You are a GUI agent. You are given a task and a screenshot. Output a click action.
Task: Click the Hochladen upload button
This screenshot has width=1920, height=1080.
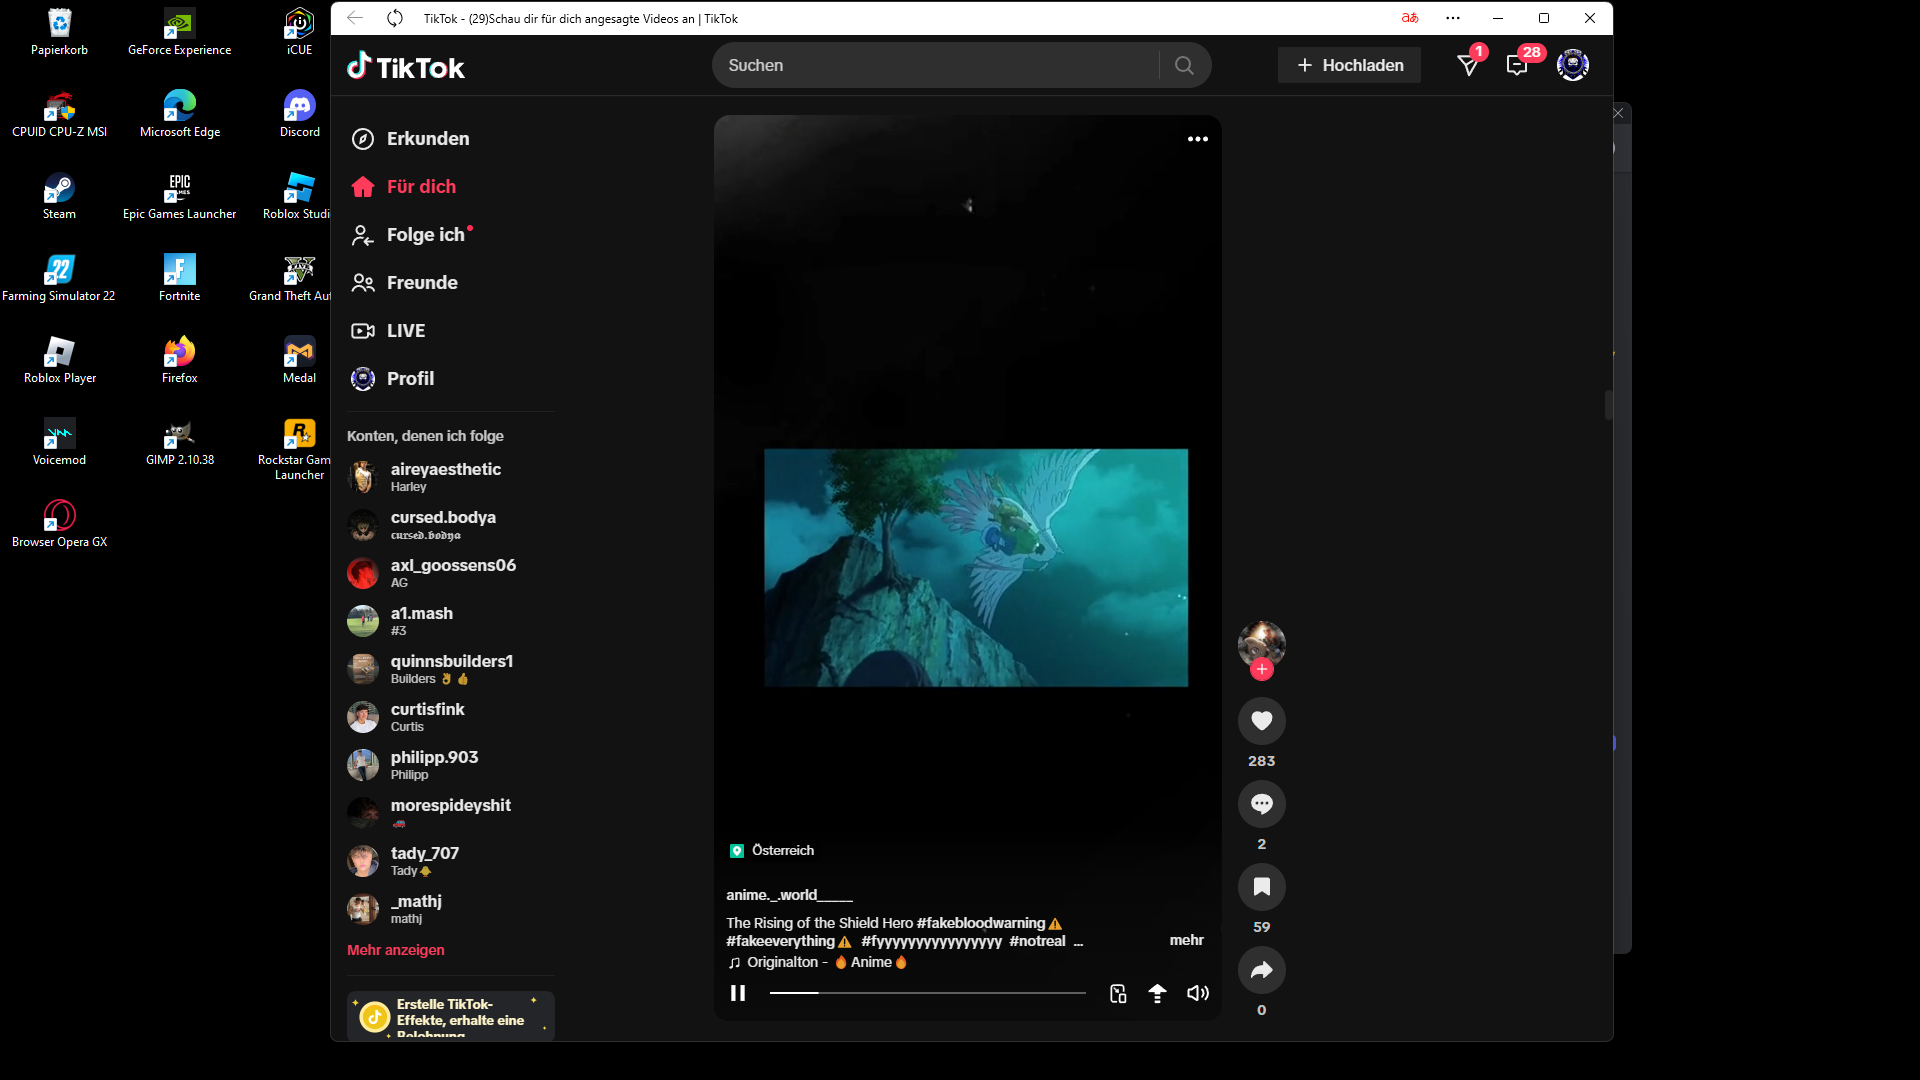tap(1349, 65)
